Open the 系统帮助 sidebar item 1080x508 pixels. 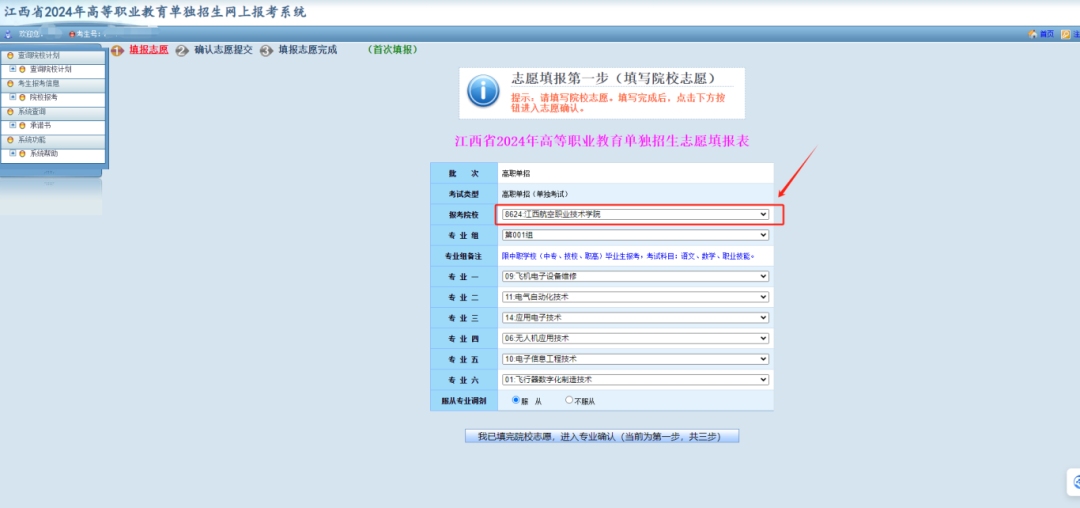(43, 154)
